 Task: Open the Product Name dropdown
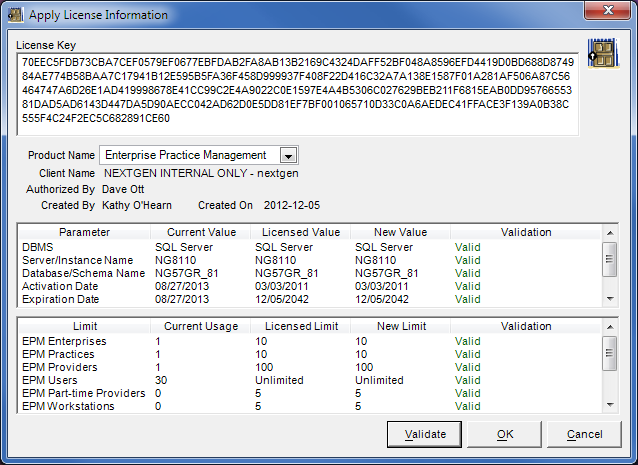click(288, 155)
